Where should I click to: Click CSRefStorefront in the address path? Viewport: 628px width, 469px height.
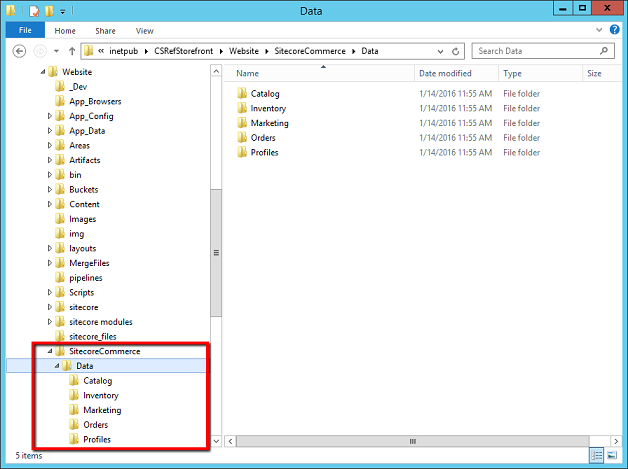pyautogui.click(x=184, y=51)
